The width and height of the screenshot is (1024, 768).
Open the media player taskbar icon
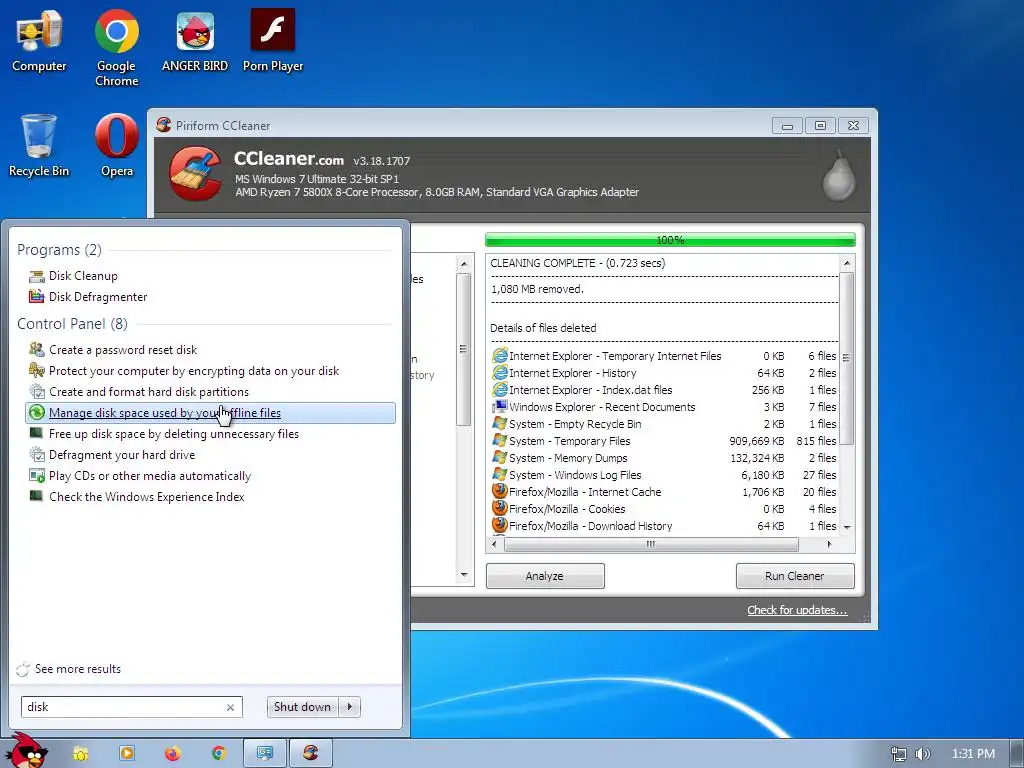click(x=127, y=754)
